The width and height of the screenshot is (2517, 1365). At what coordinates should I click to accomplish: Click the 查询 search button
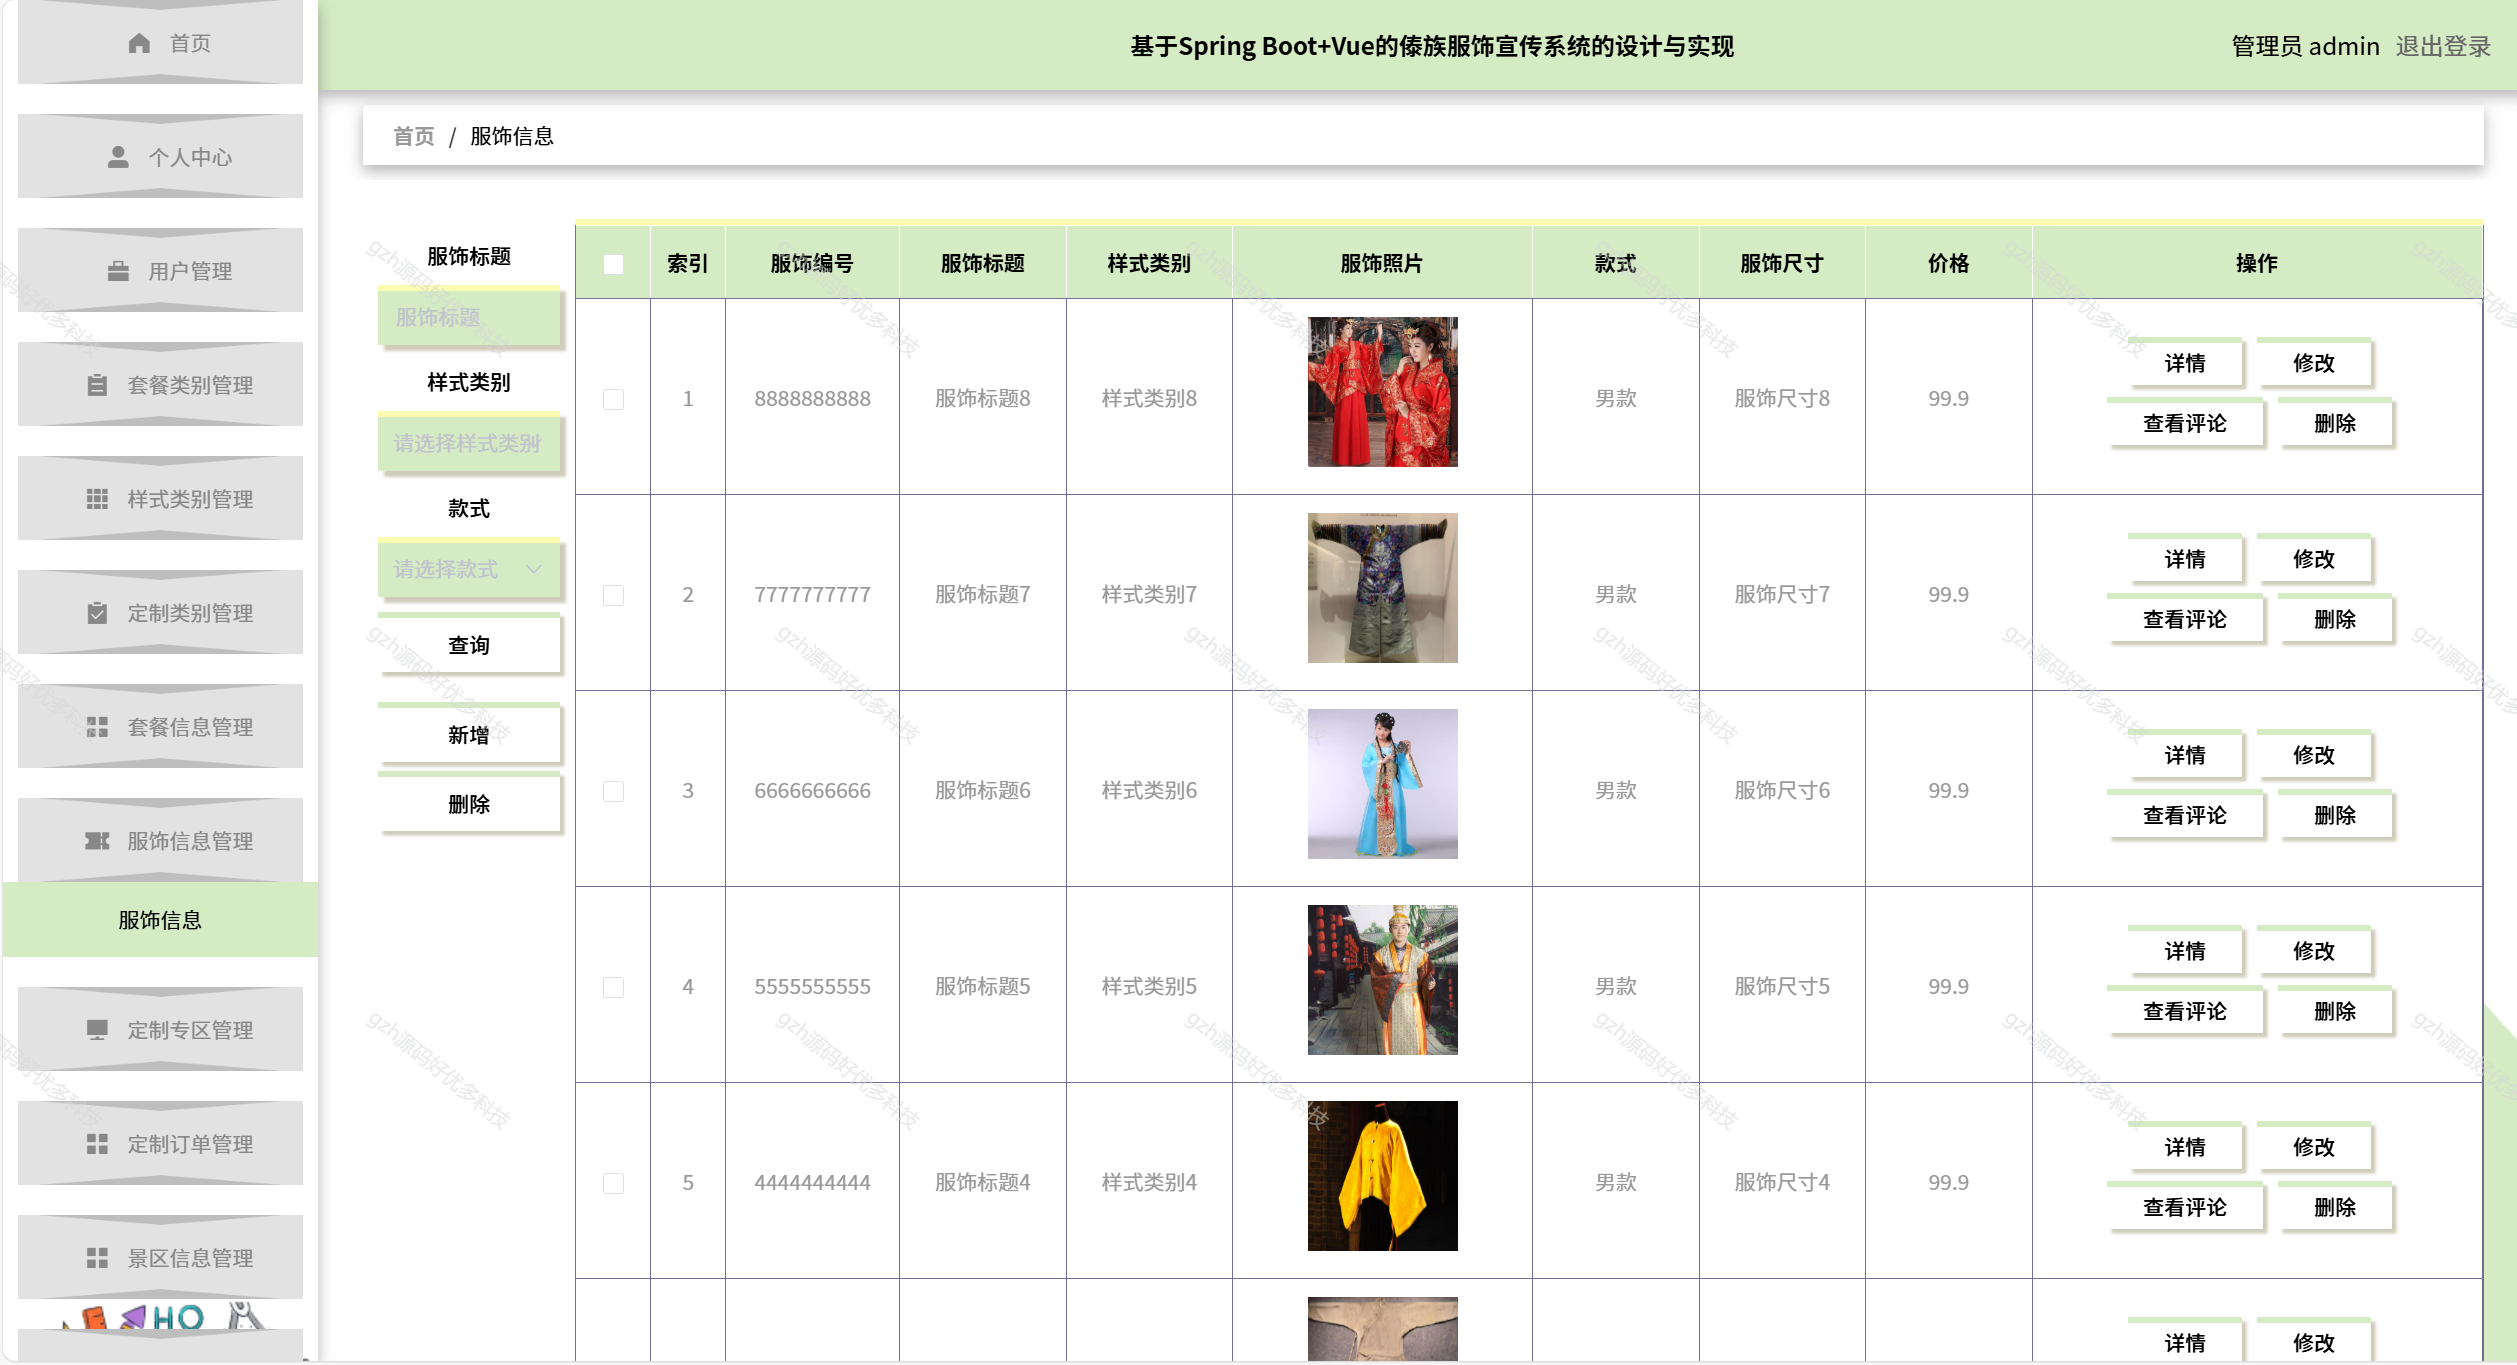[x=469, y=645]
